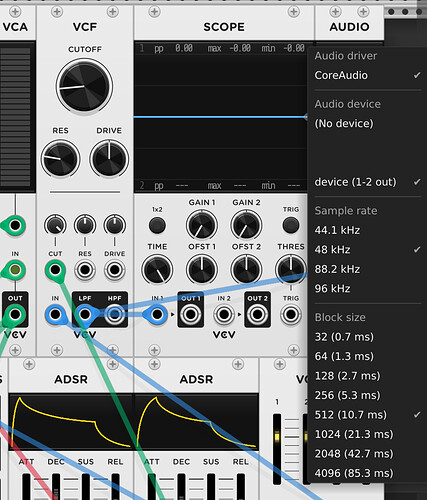Click the Scope OFST 2 knob

pos(246,270)
